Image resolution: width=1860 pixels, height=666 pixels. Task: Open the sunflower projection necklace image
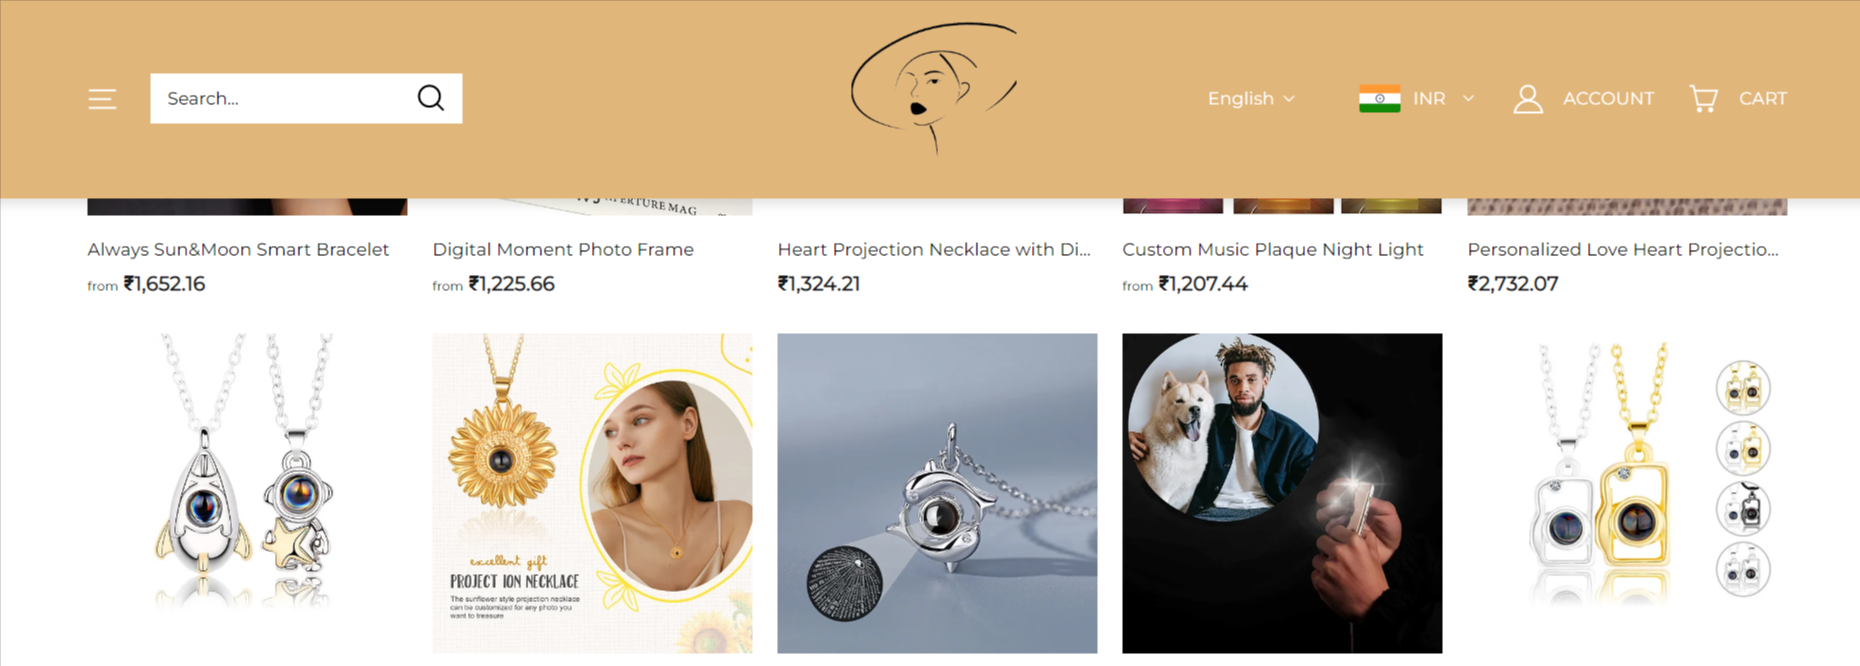pos(592,493)
